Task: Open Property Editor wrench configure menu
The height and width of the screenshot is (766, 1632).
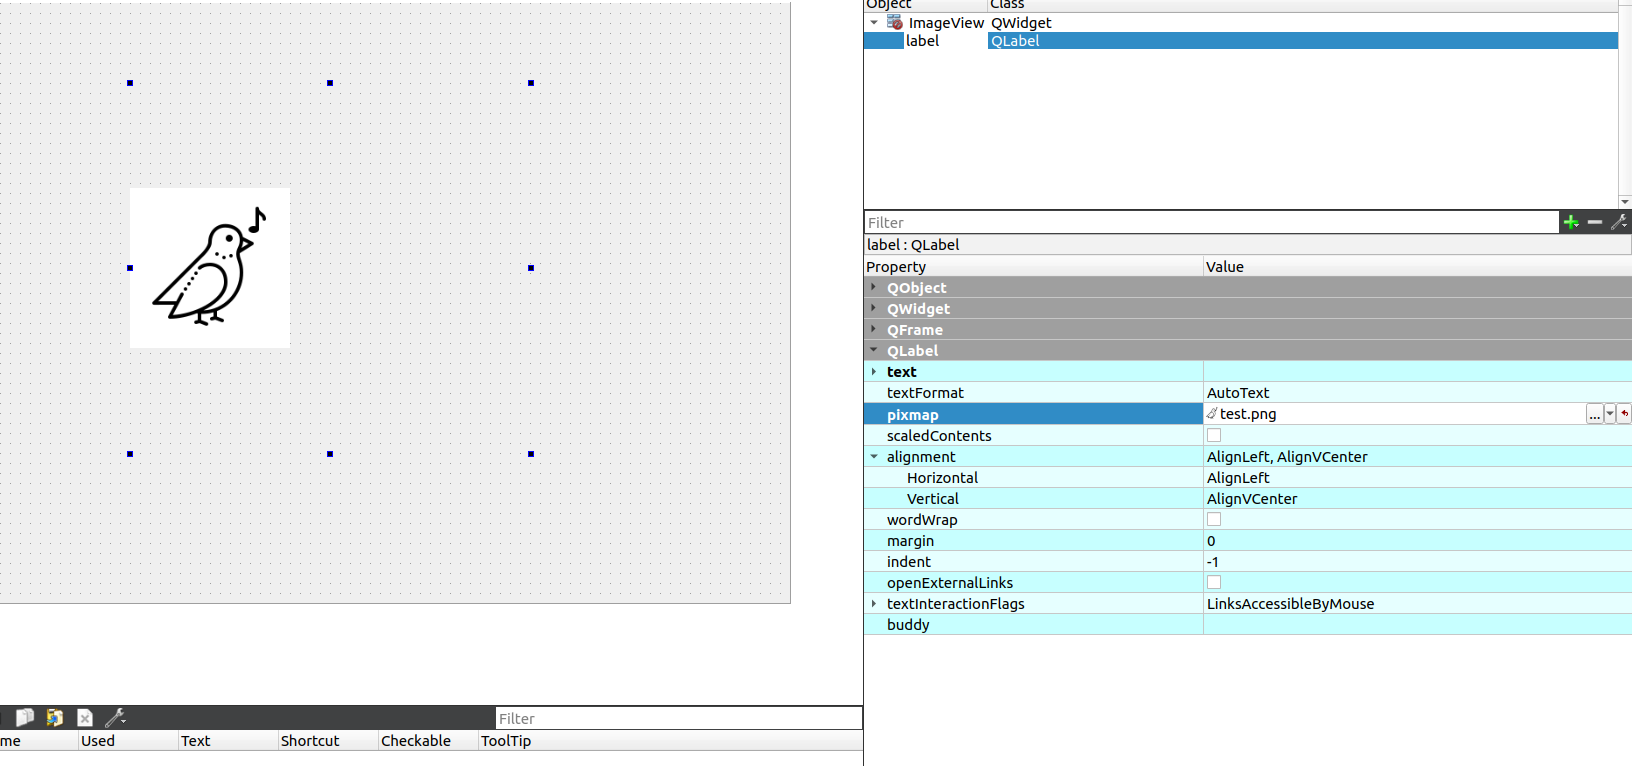Action: pos(1619,222)
